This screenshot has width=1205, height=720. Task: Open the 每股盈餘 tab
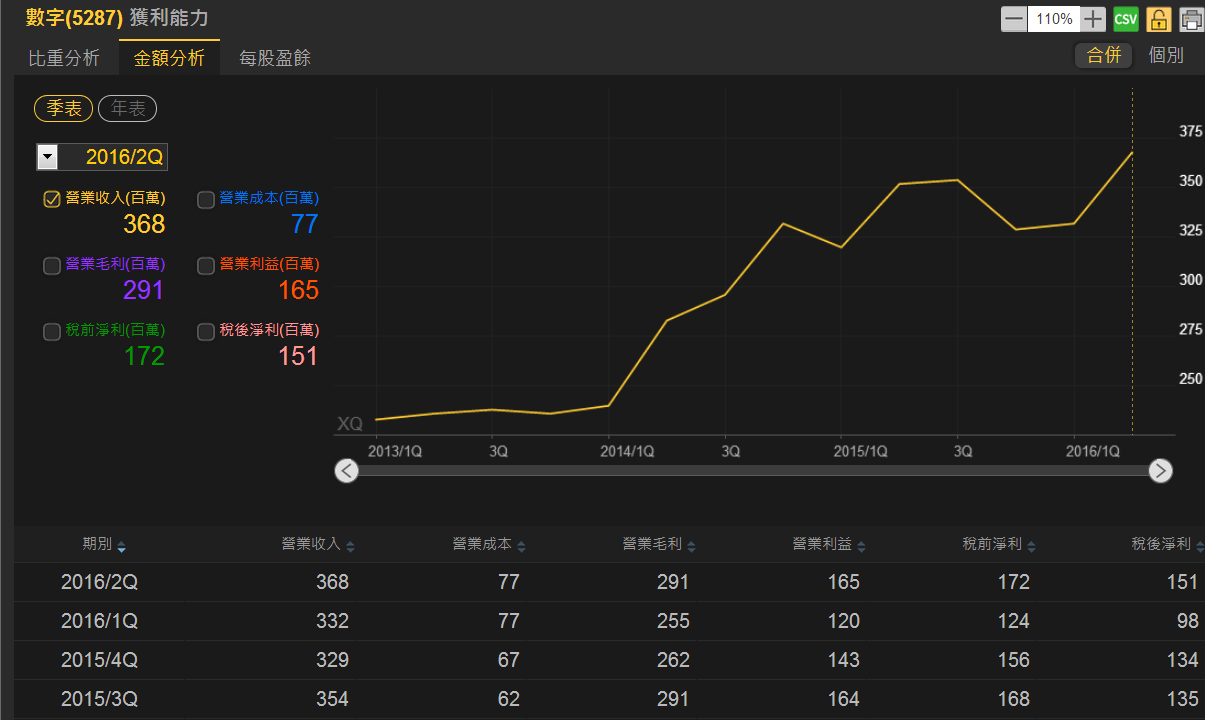pos(274,58)
